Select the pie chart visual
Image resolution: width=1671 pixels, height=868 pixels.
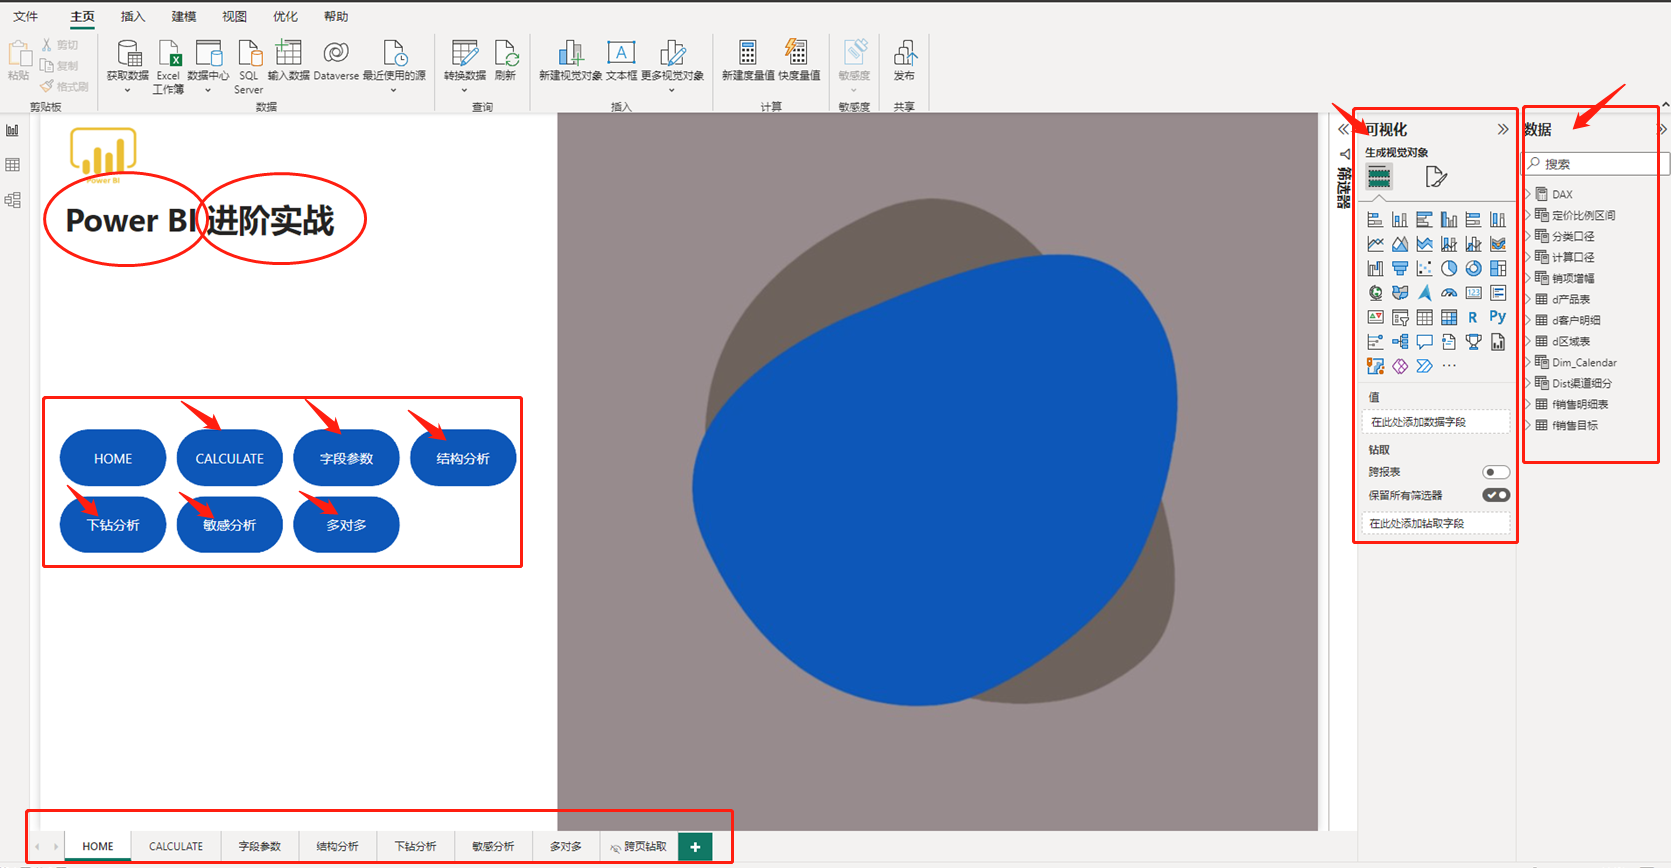pyautogui.click(x=1449, y=268)
